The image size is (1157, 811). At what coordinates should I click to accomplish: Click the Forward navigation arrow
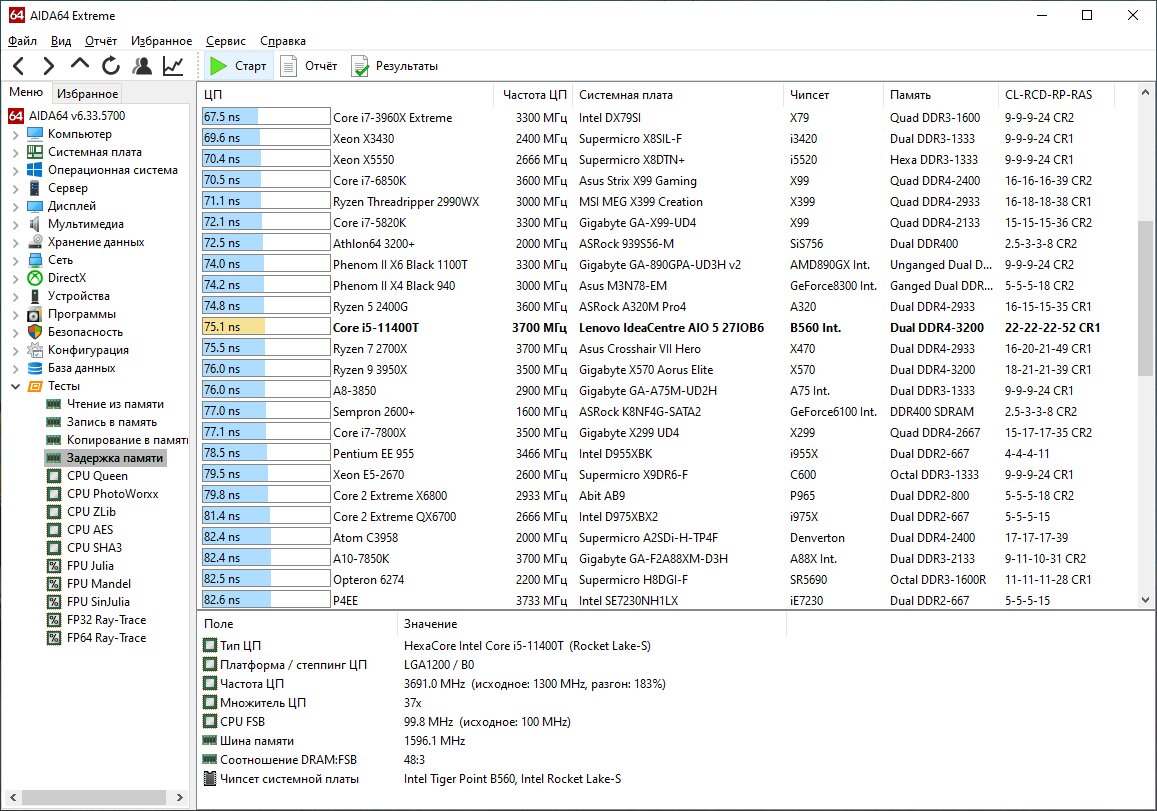(49, 66)
